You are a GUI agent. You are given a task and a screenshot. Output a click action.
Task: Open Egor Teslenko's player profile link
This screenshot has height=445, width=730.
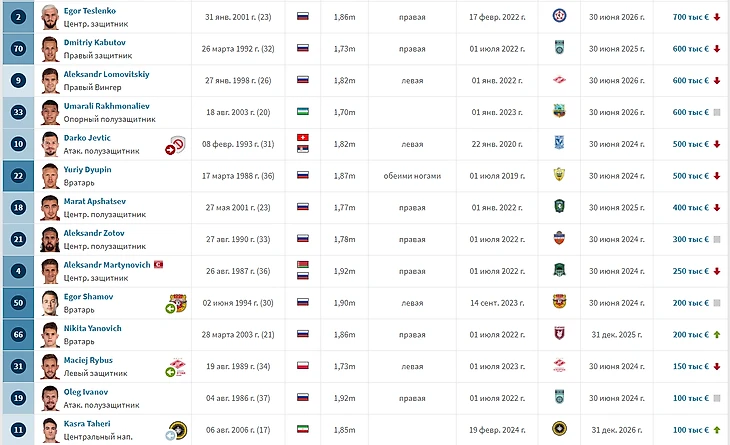92,10
